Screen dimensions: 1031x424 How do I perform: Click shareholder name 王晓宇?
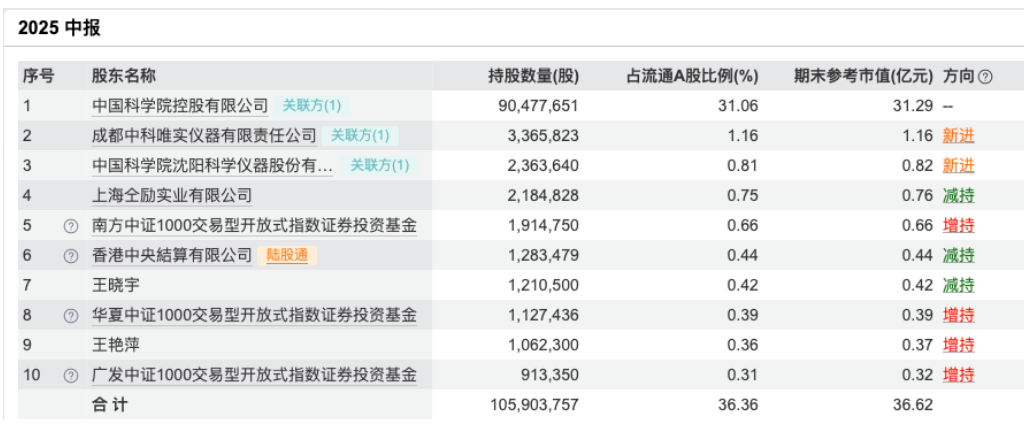[x=116, y=285]
